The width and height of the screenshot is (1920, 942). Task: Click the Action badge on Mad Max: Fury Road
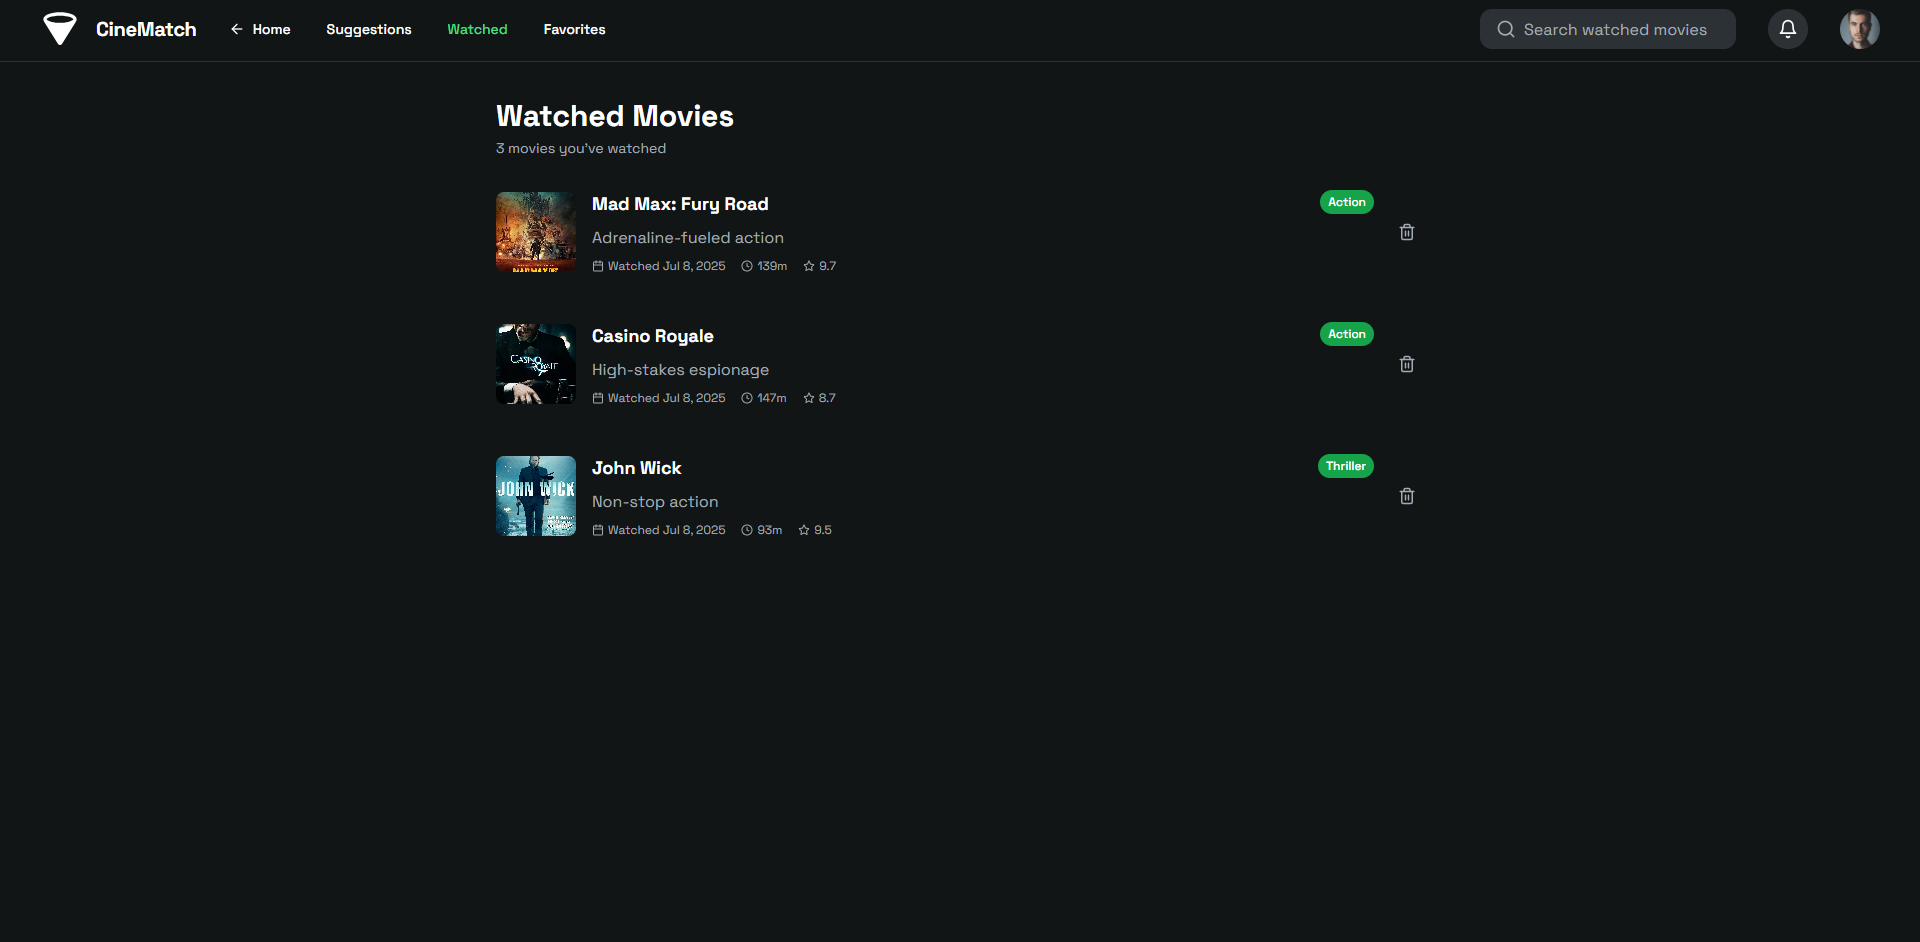(x=1346, y=201)
